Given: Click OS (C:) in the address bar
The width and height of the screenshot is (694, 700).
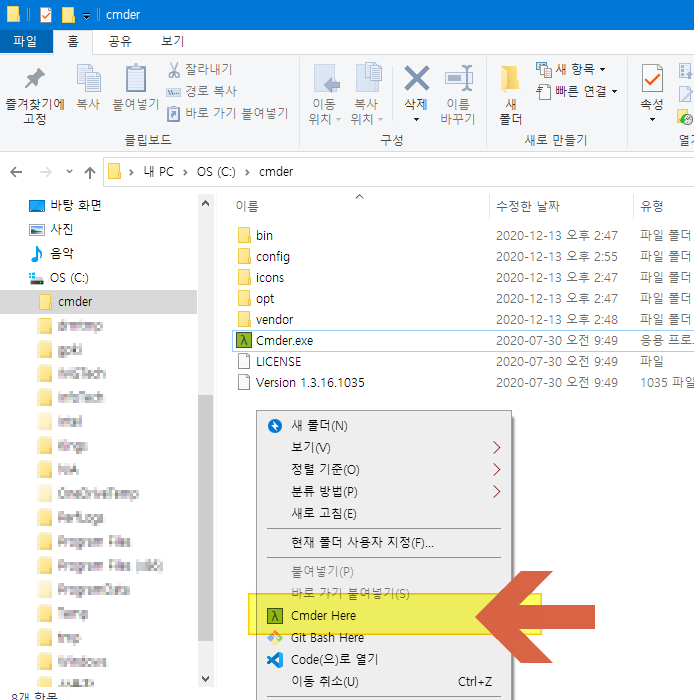Looking at the screenshot, I should click(x=216, y=172).
